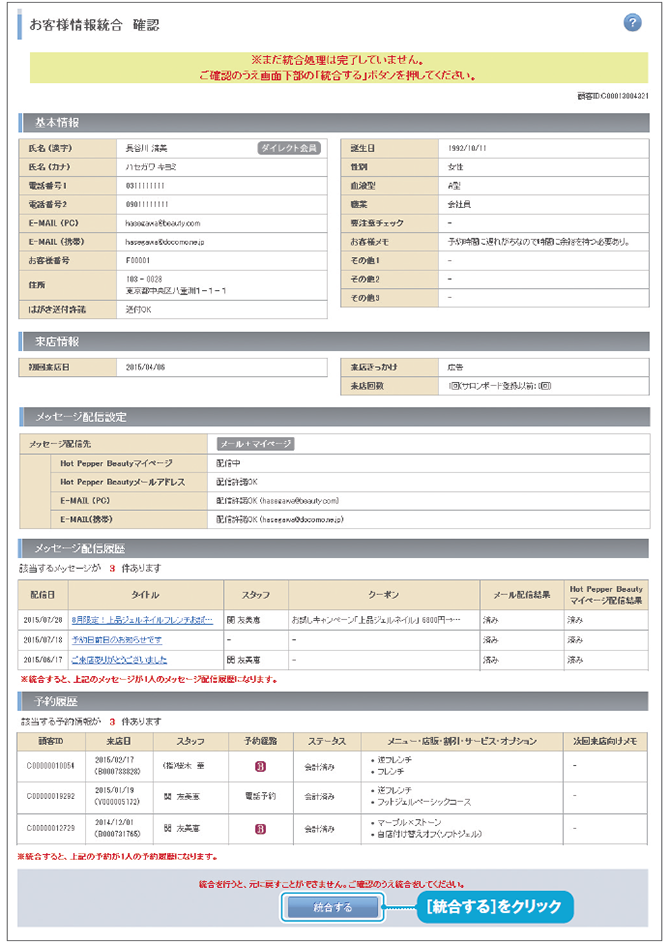Click the メール+マイページ delivery badge
This screenshot has height=943, width=670.
coord(256,443)
